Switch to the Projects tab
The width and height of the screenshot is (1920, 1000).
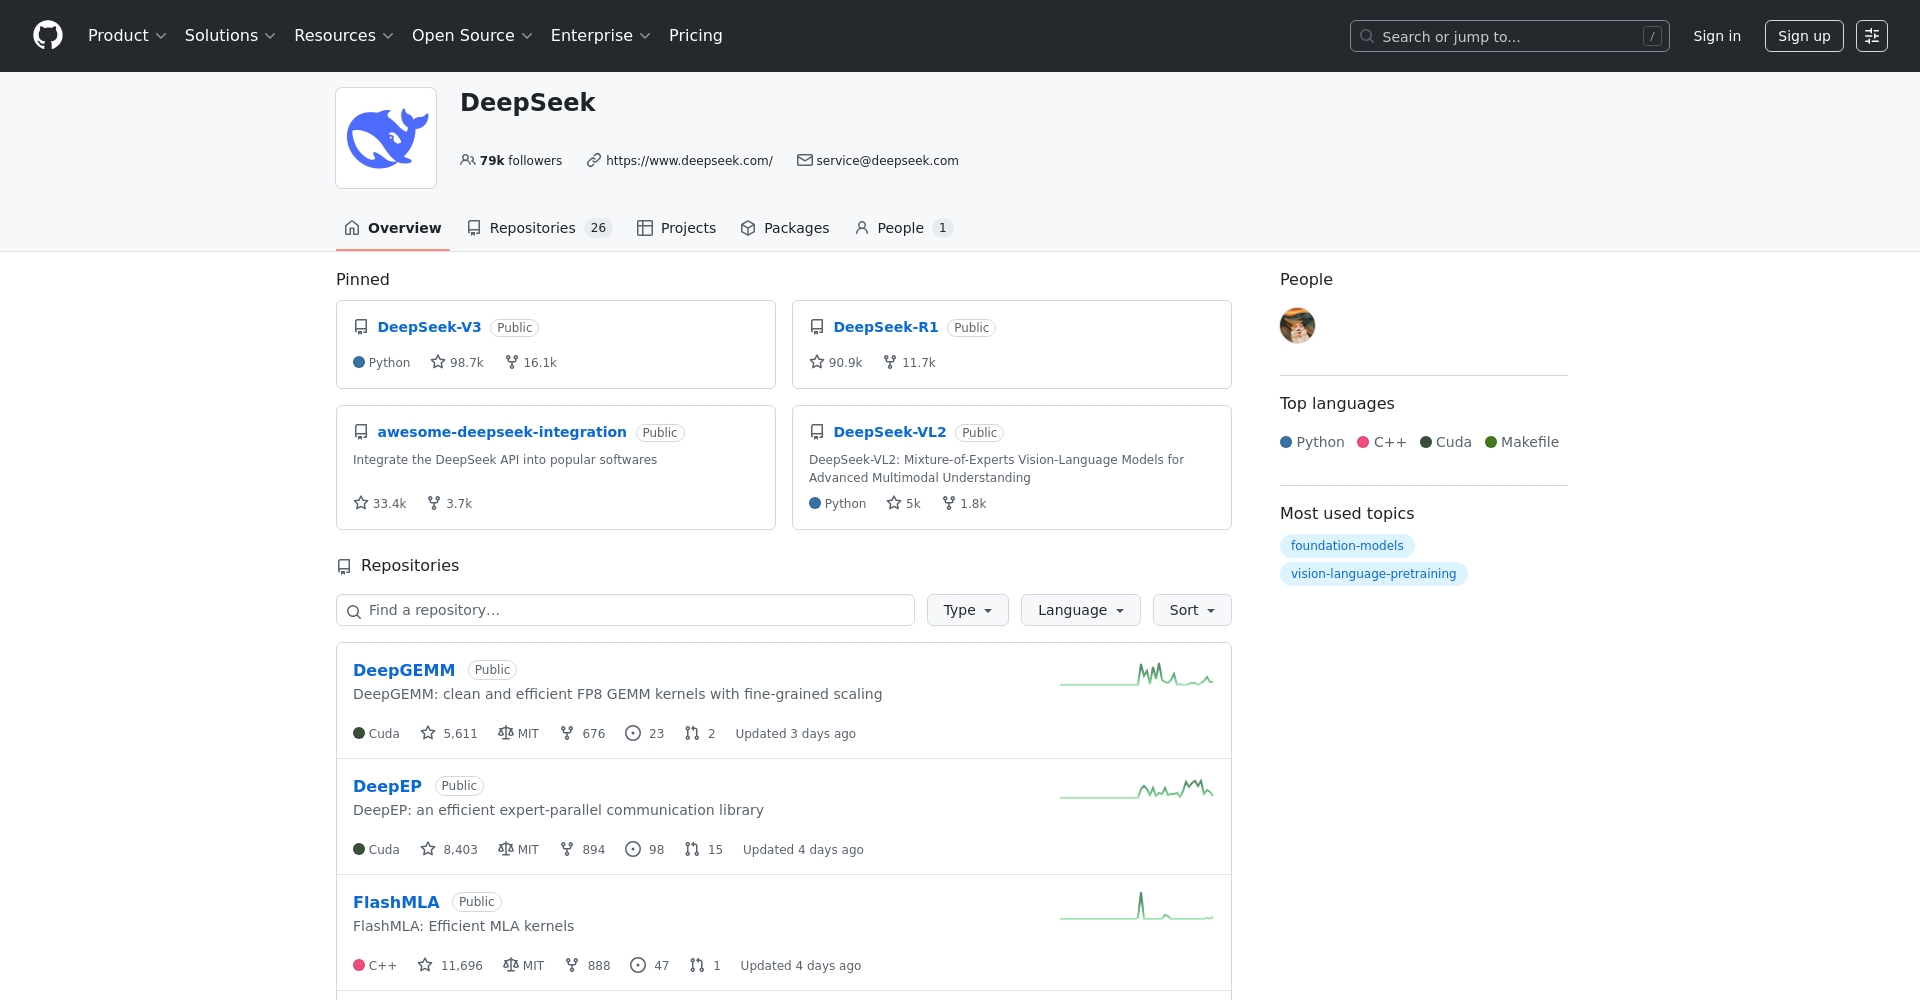click(x=677, y=228)
